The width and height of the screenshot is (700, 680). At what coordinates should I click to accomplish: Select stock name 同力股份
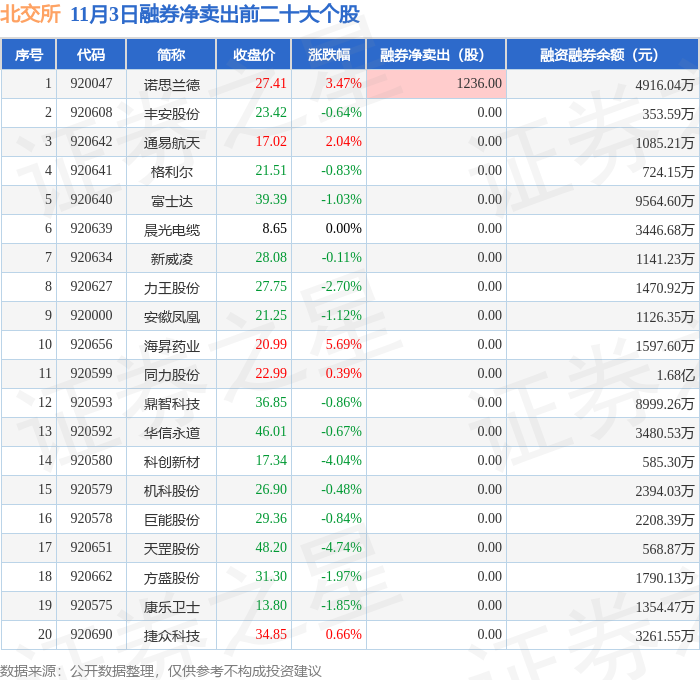tap(171, 375)
